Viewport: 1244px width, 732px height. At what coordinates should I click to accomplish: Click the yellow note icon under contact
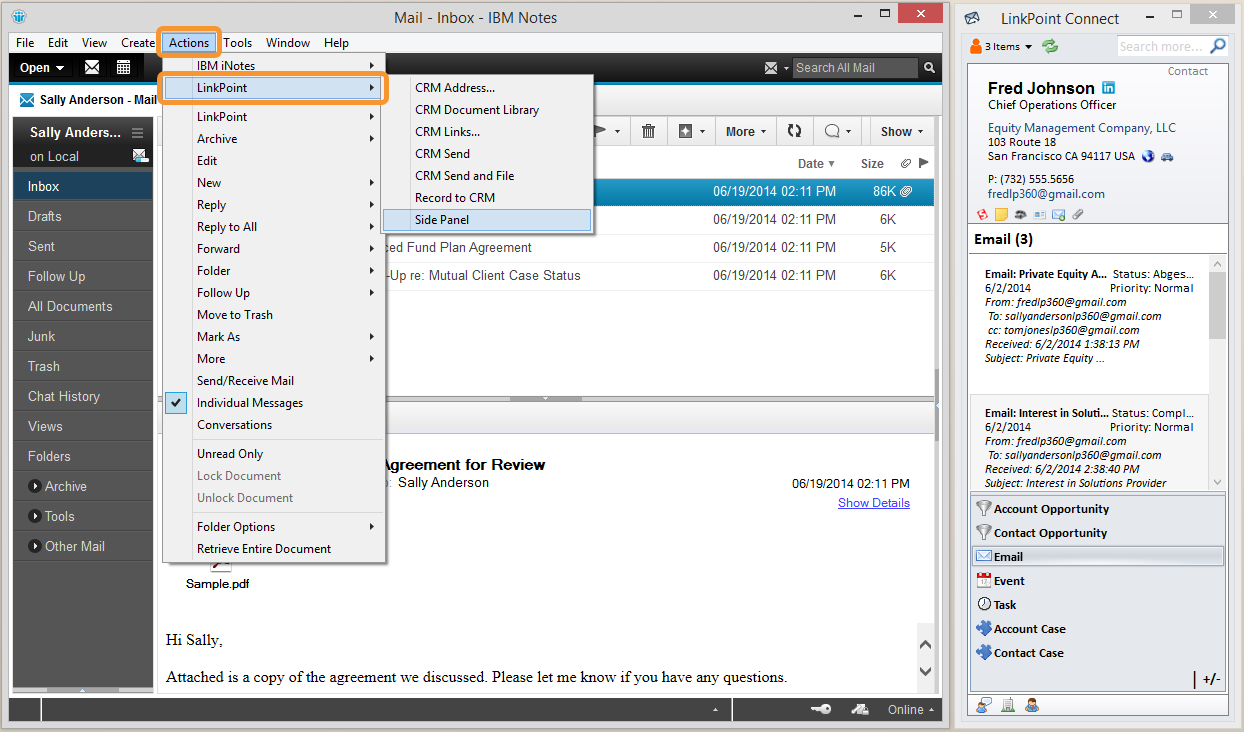click(1000, 214)
